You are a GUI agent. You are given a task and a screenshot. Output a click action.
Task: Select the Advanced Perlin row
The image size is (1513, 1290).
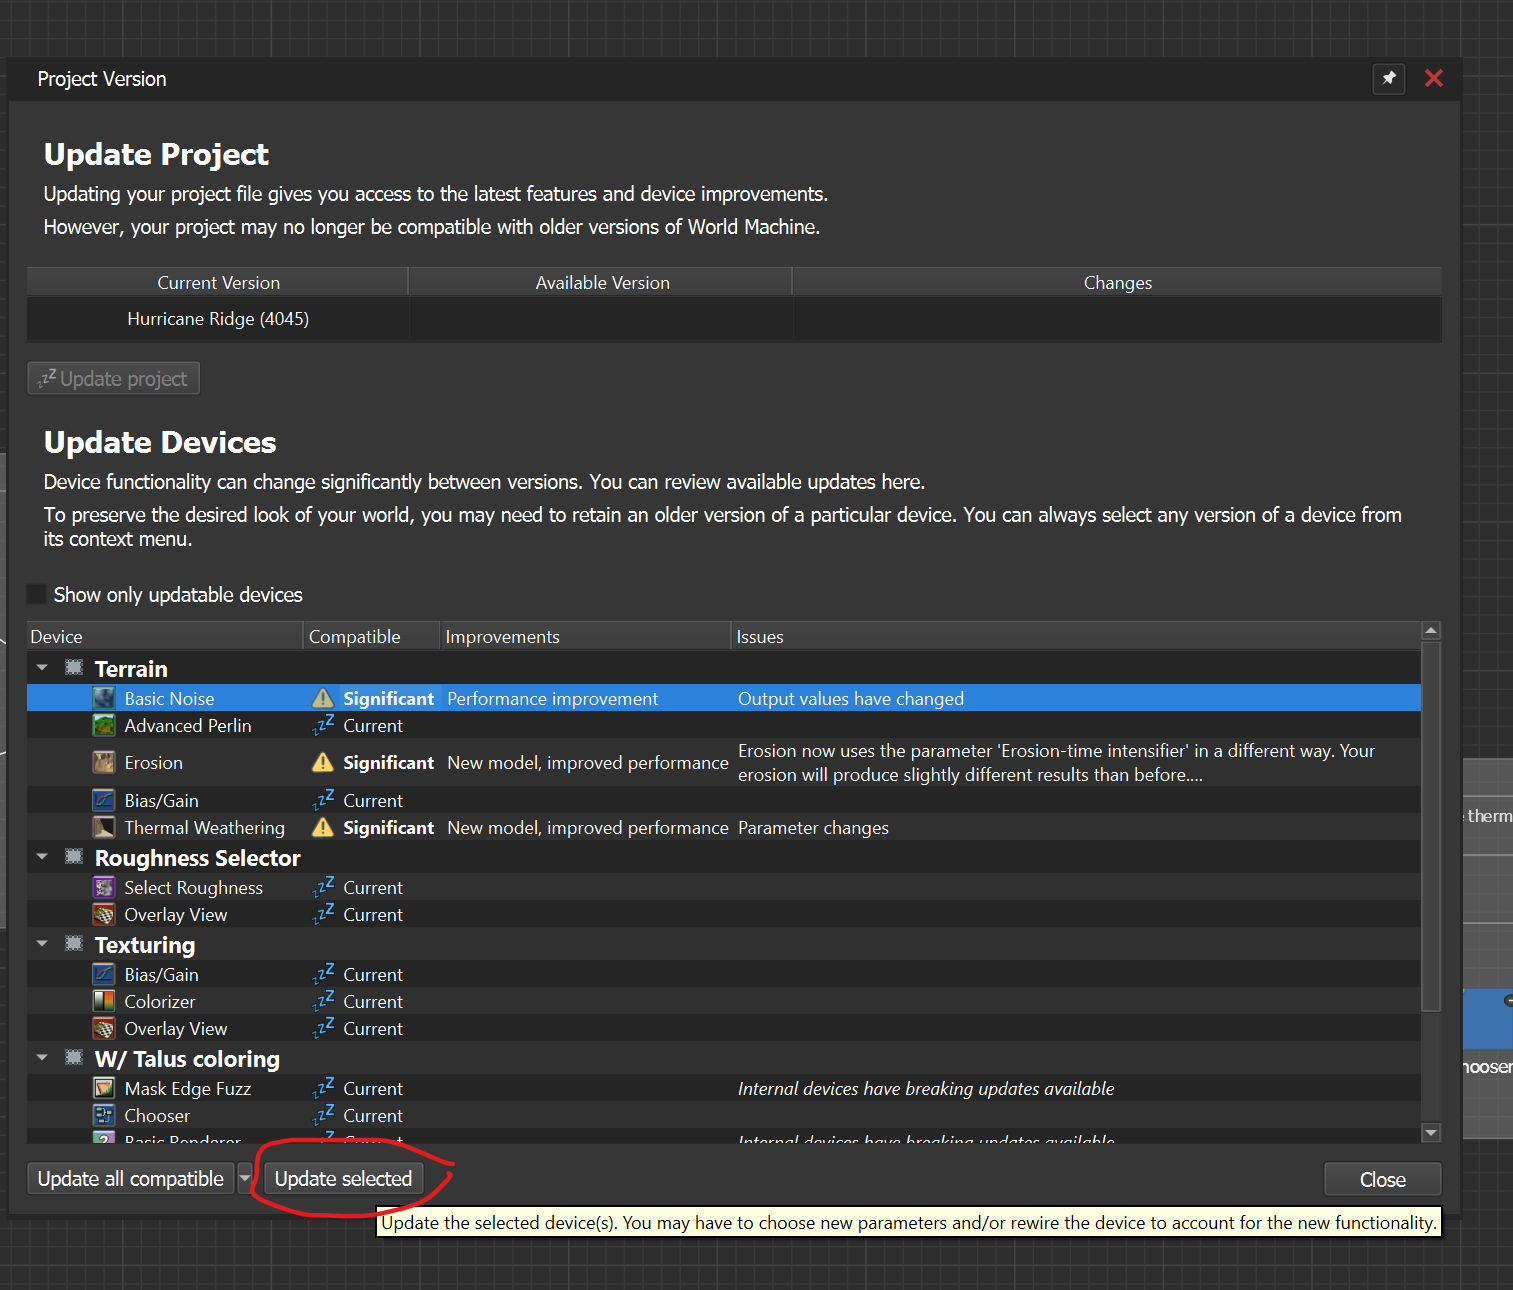(724, 725)
